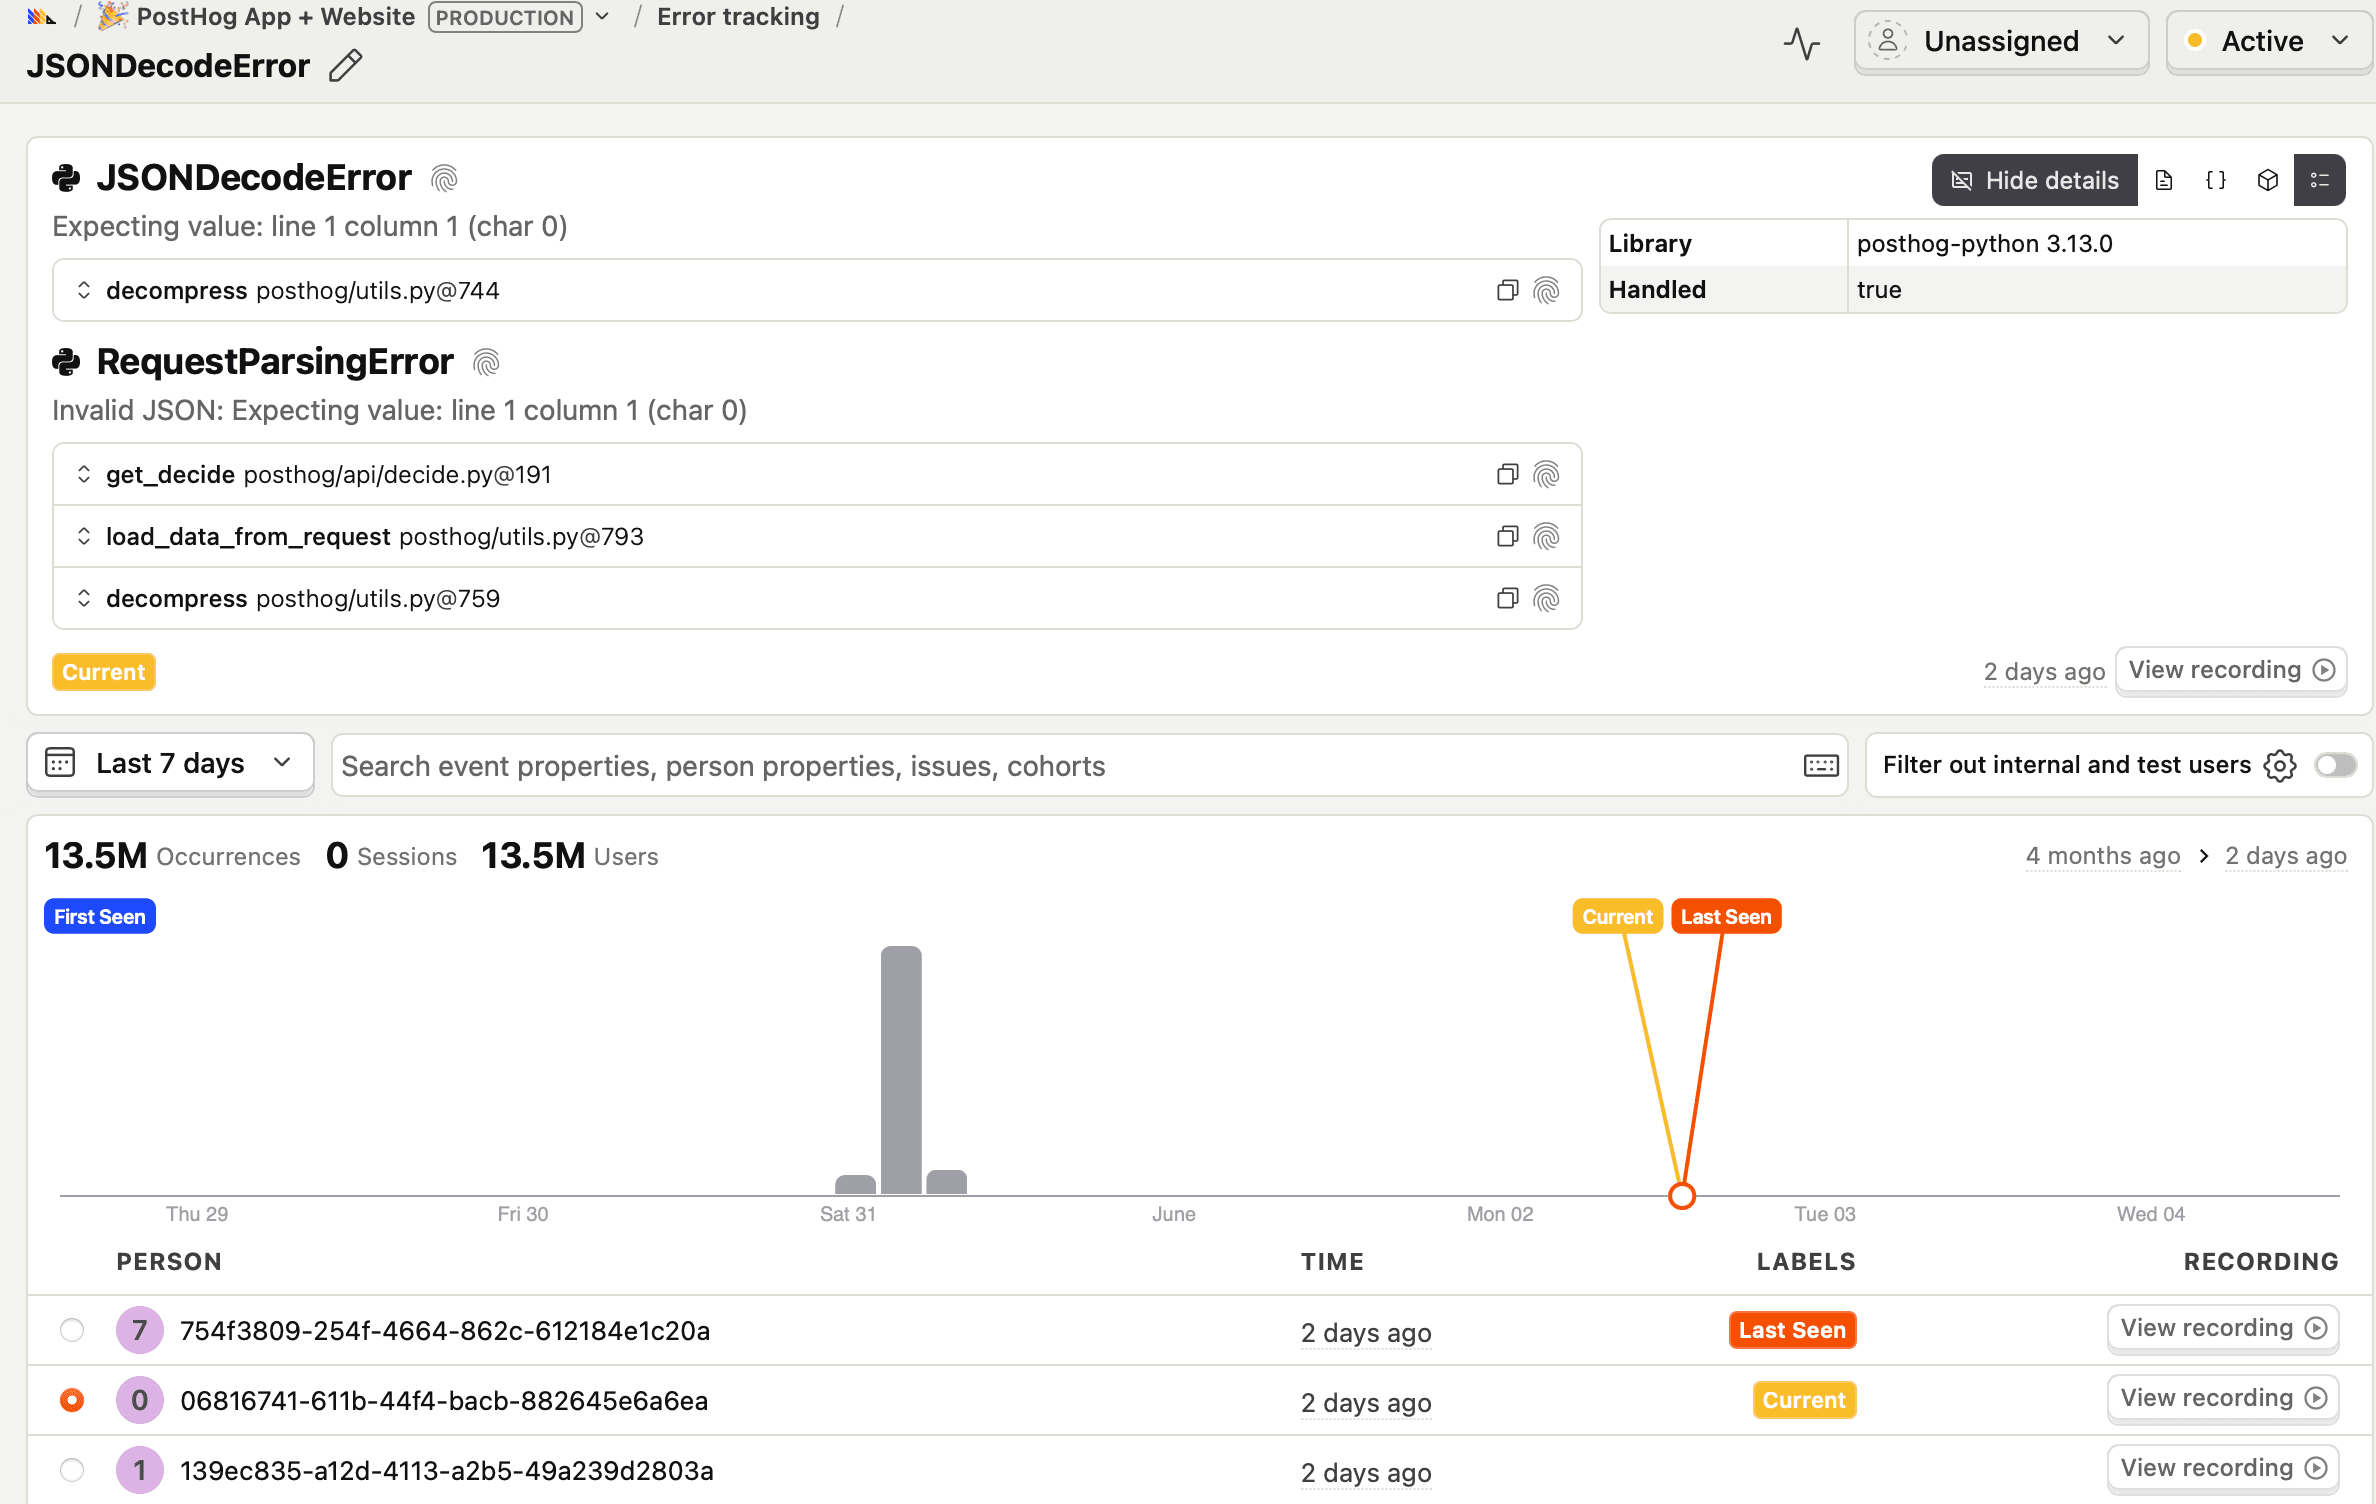Open the internal users filter settings gear

click(2280, 765)
